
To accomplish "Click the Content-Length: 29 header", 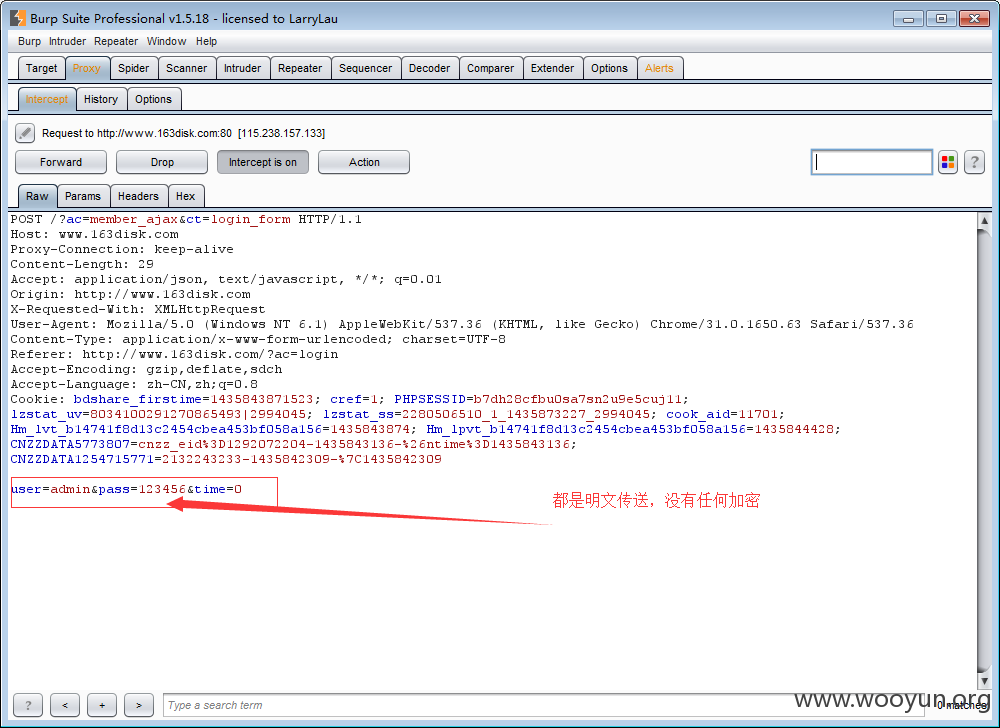I will coord(82,264).
